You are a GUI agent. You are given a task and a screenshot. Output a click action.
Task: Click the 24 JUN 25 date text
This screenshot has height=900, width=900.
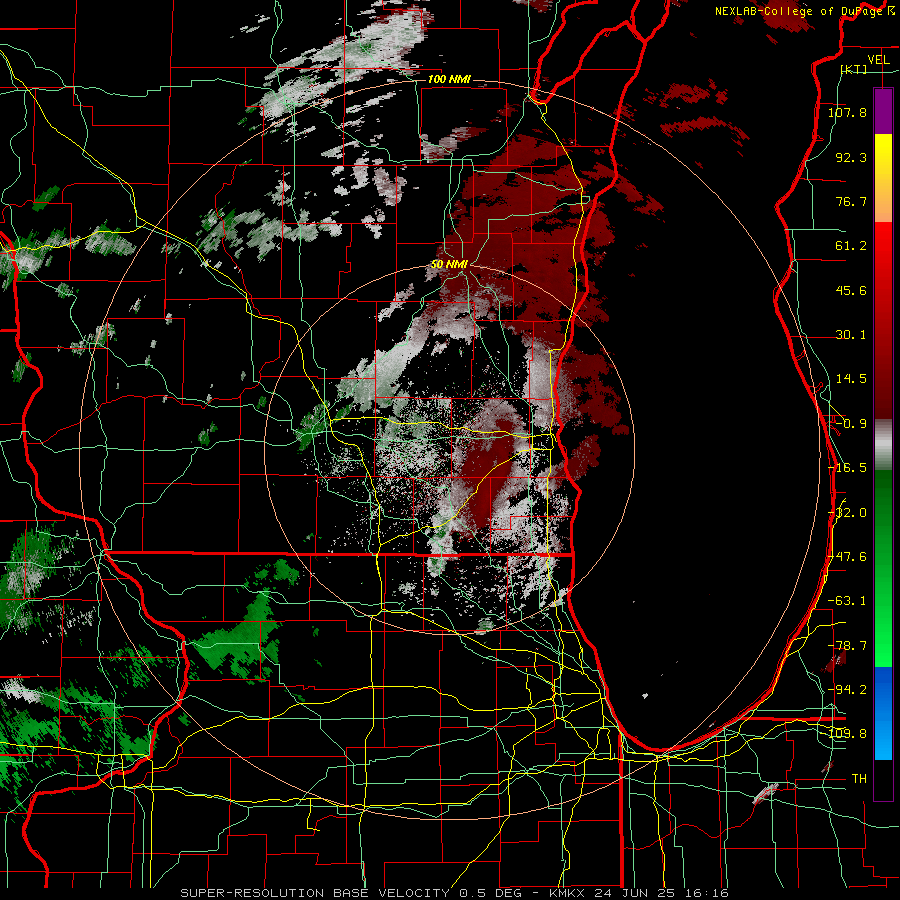[633, 893]
